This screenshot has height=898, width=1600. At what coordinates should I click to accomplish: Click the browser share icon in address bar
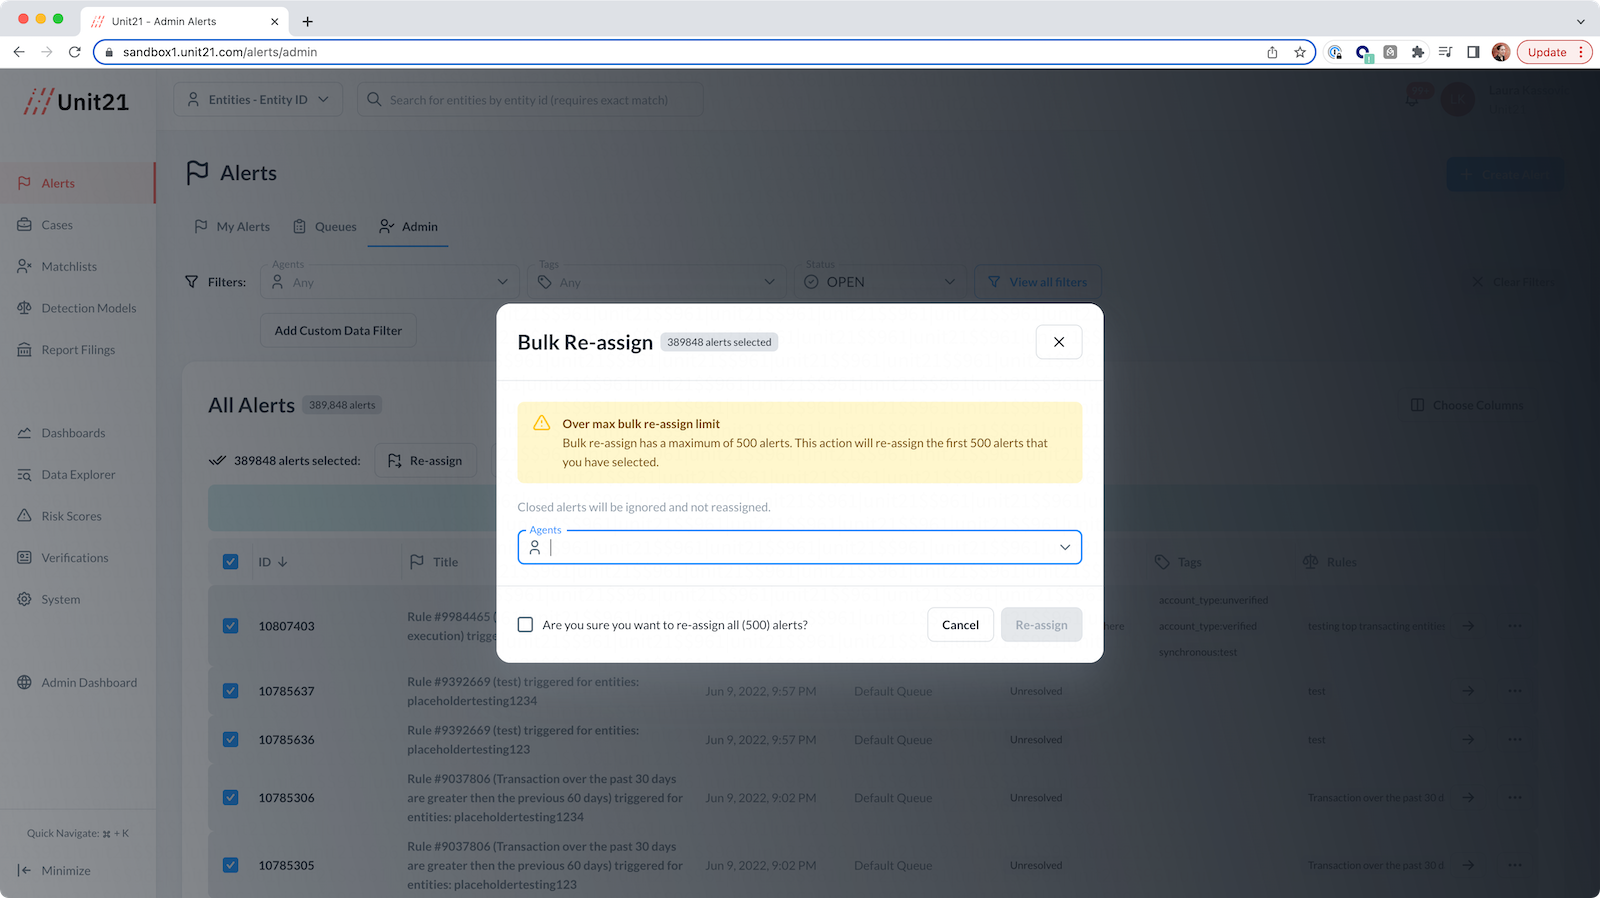(x=1272, y=52)
